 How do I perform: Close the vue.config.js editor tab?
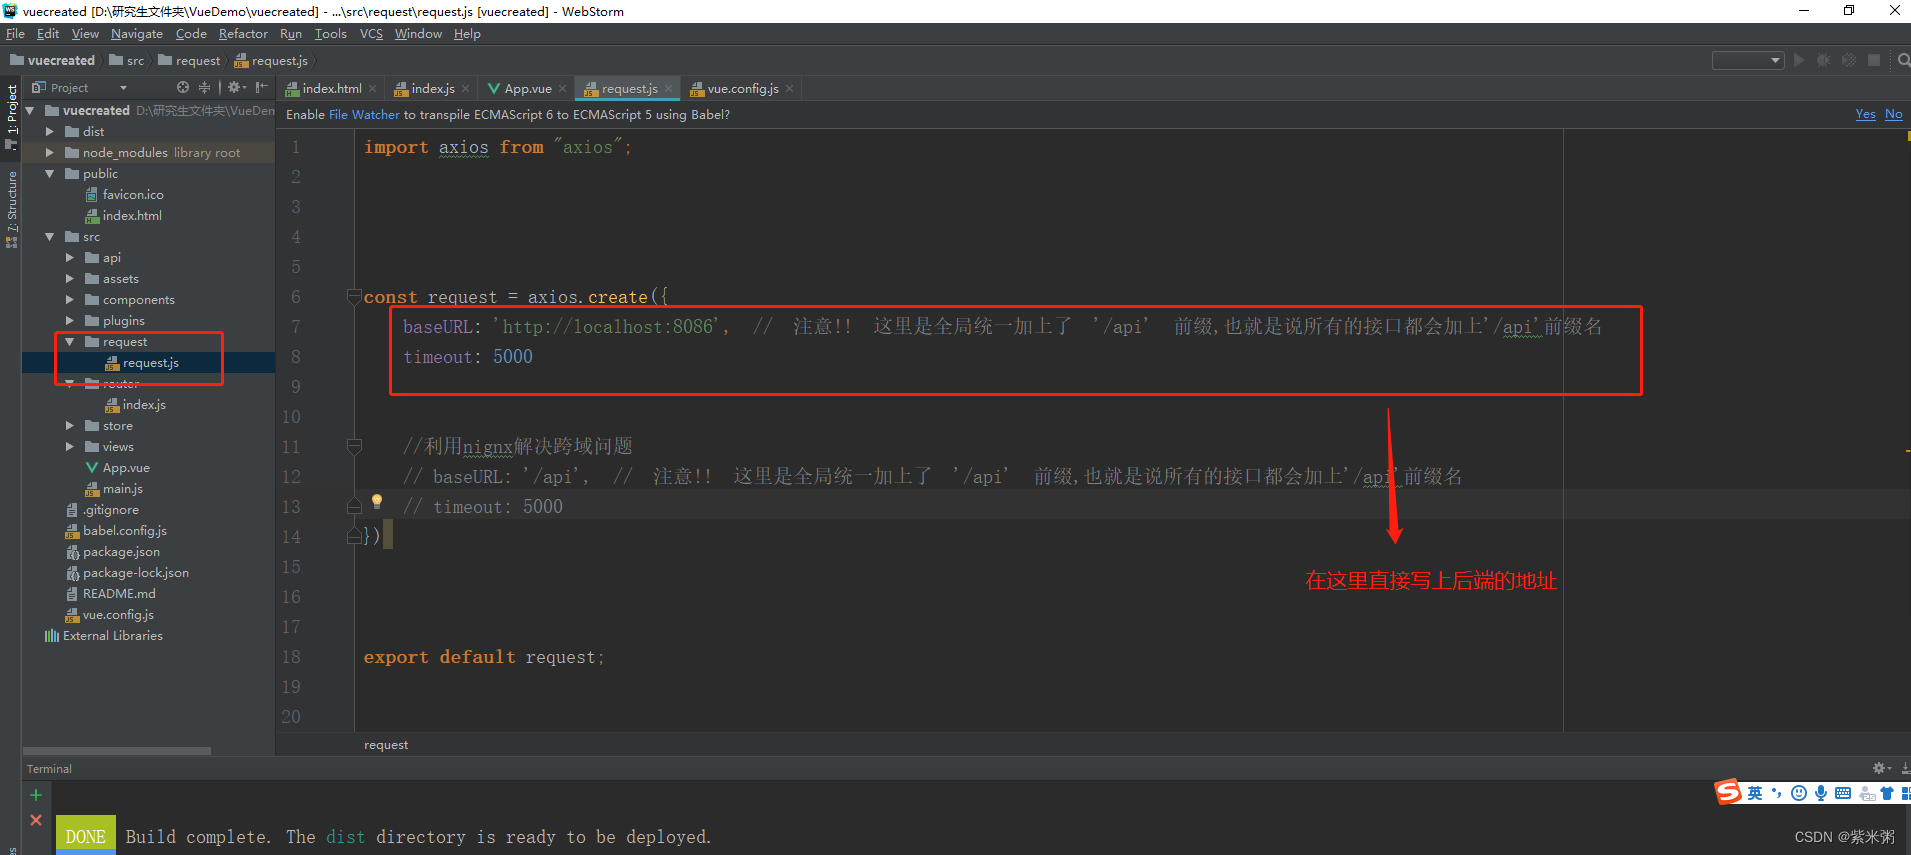(x=790, y=89)
